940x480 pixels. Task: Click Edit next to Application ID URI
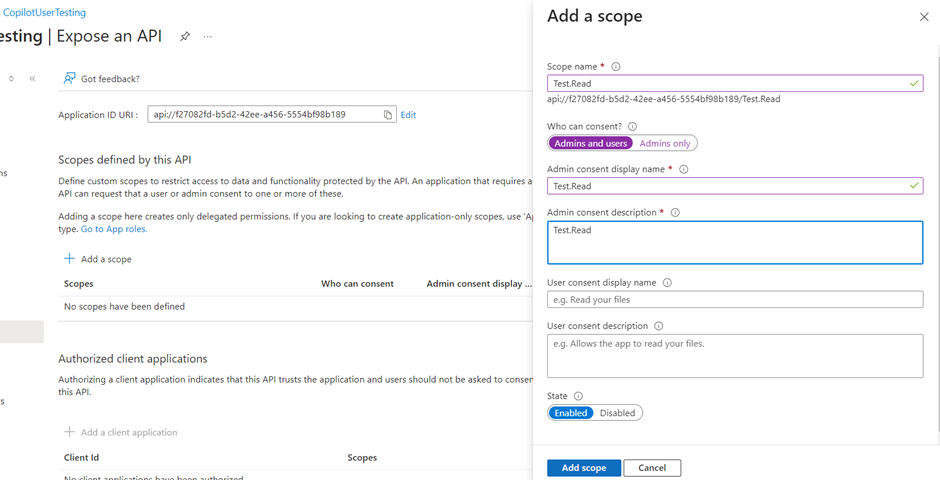(x=408, y=115)
